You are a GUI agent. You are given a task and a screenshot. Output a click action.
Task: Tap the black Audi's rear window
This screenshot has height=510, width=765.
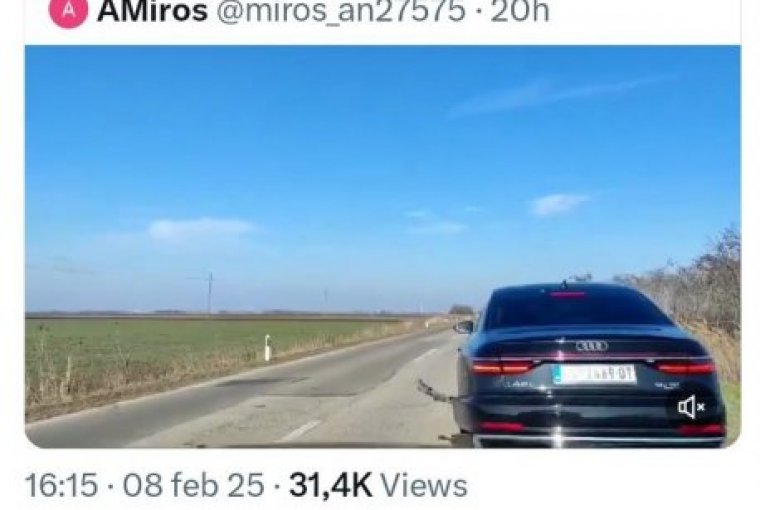click(578, 307)
